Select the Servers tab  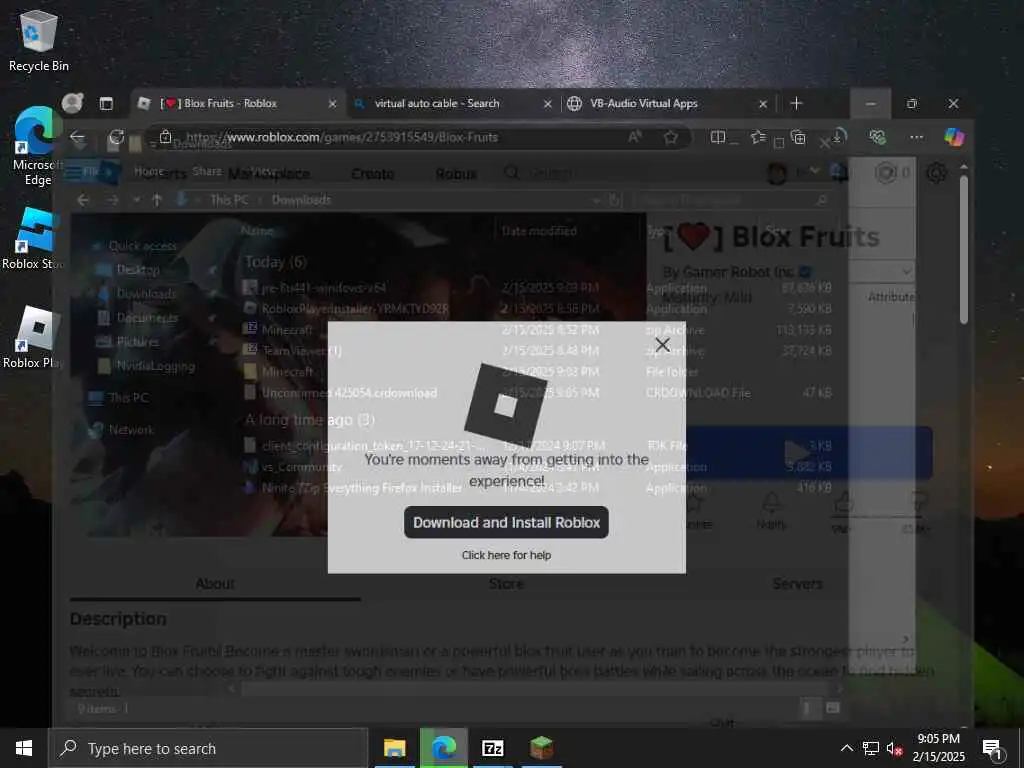pyautogui.click(x=797, y=584)
